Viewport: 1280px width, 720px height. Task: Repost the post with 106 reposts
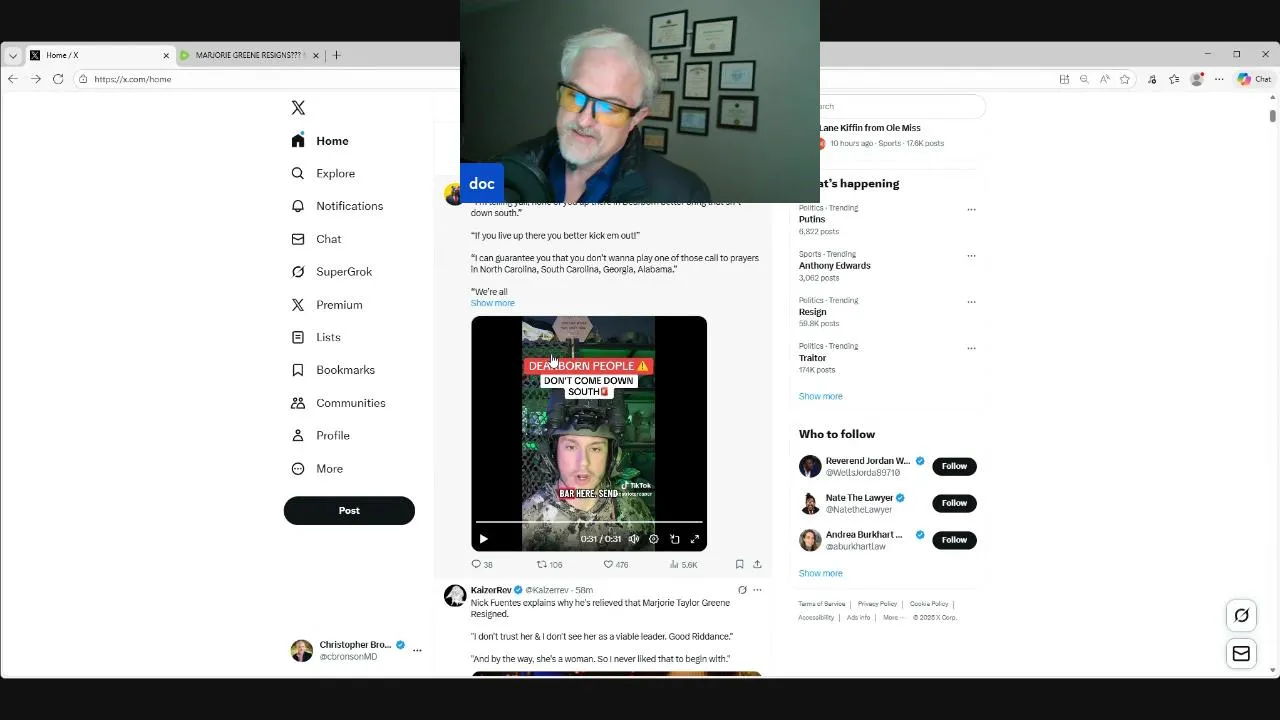tap(550, 564)
